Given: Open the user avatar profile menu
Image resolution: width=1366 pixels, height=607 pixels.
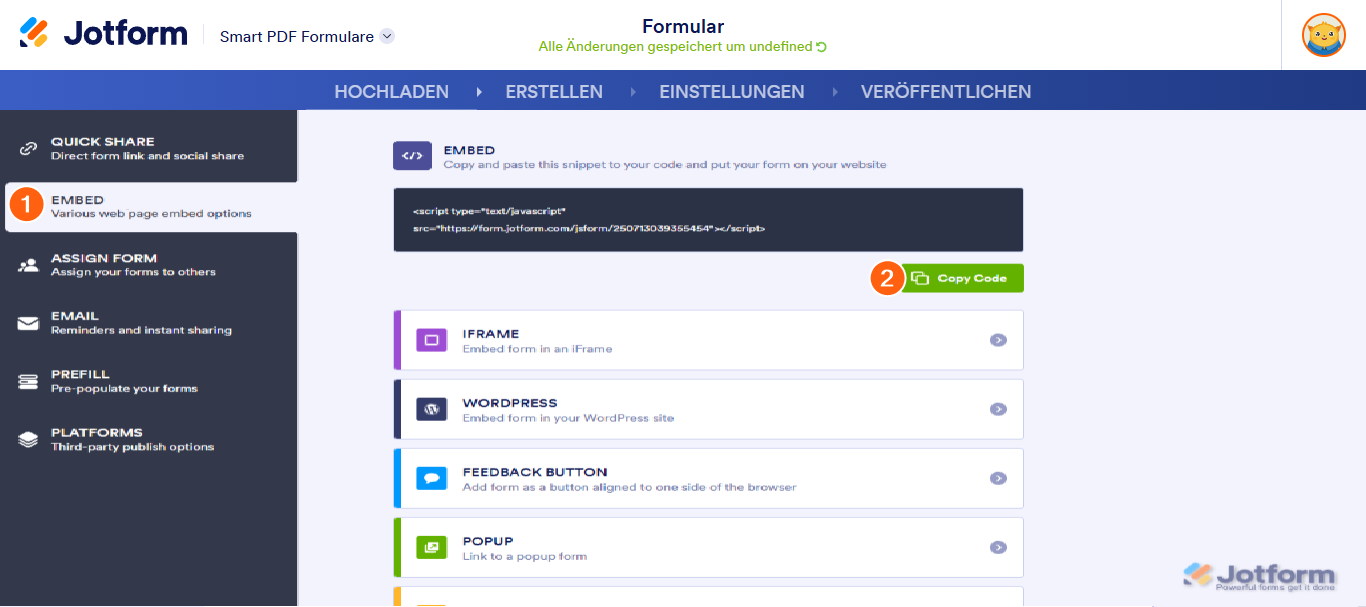Looking at the screenshot, I should (x=1323, y=35).
